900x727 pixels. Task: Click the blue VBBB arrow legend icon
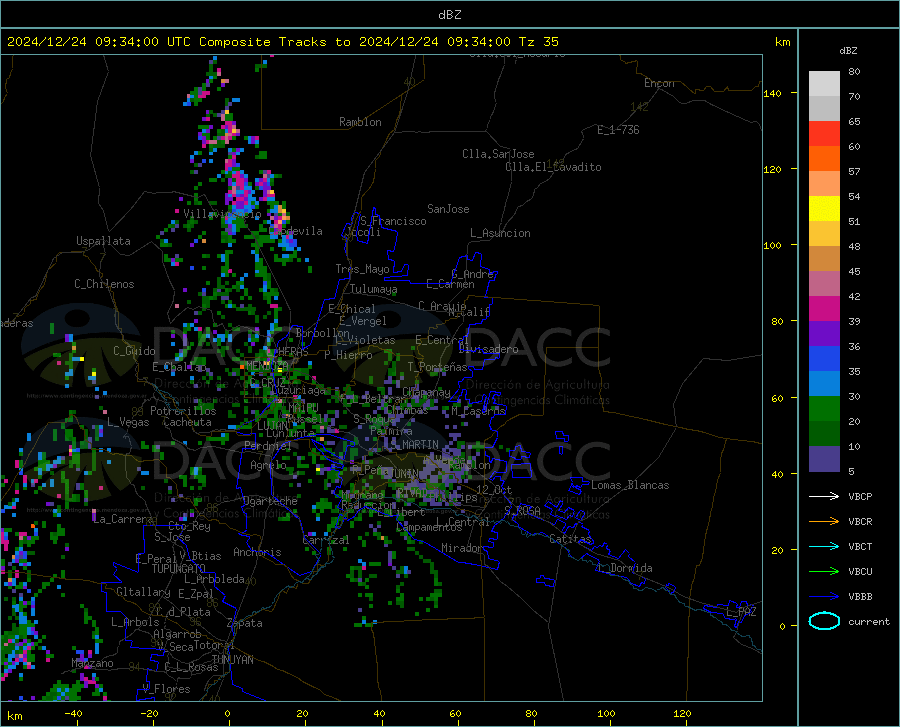point(824,596)
